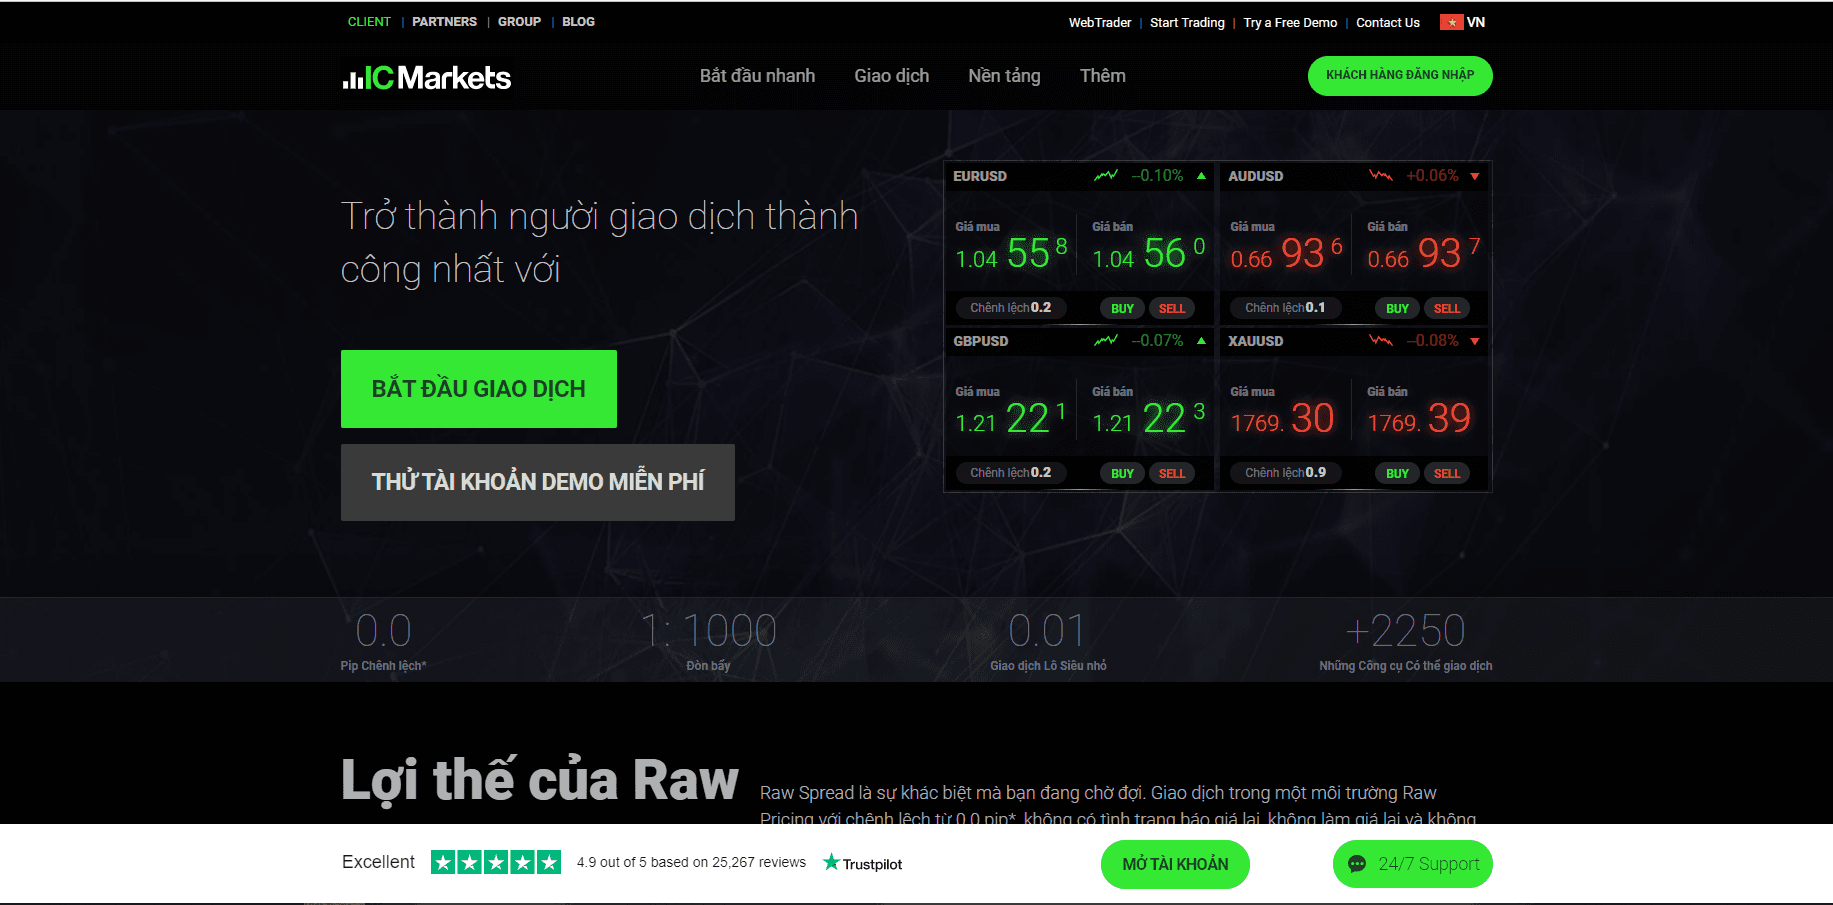
Task: Click XAUUSD Chênh lệch 0.9 spread
Action: pyautogui.click(x=1285, y=473)
